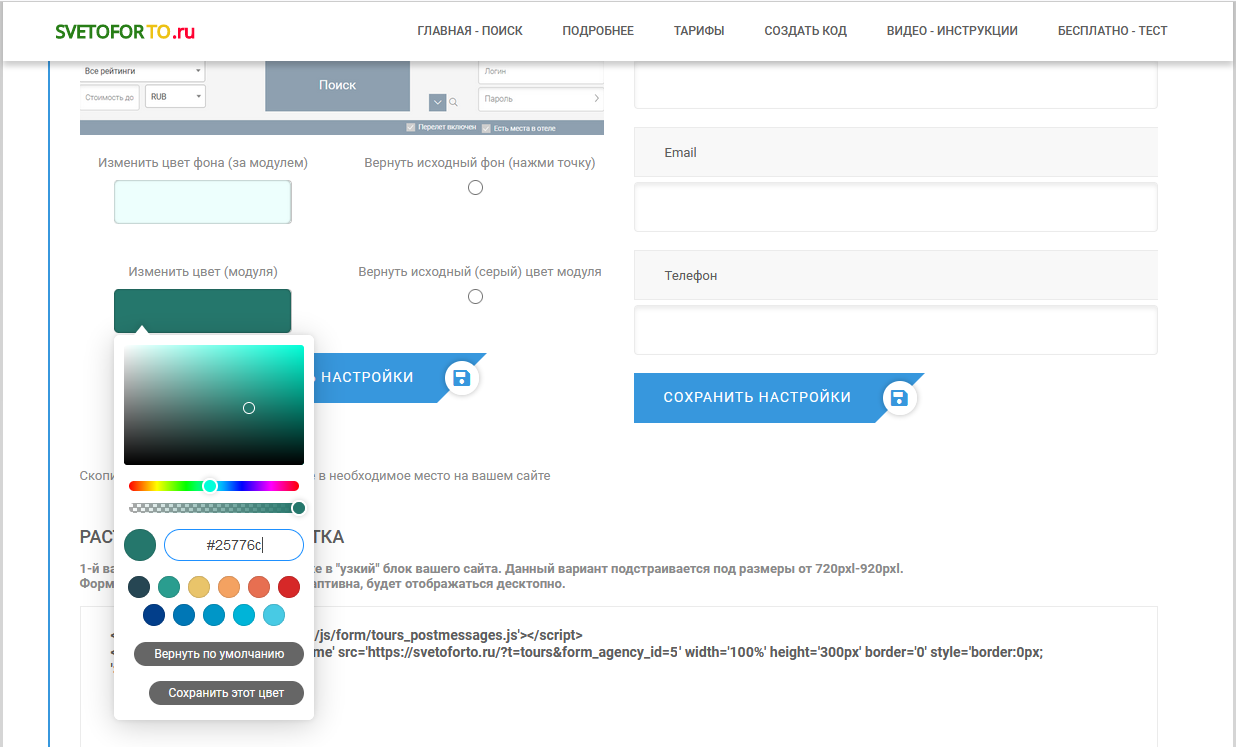
Task: Choose the light orange preset color
Action: [x=229, y=587]
